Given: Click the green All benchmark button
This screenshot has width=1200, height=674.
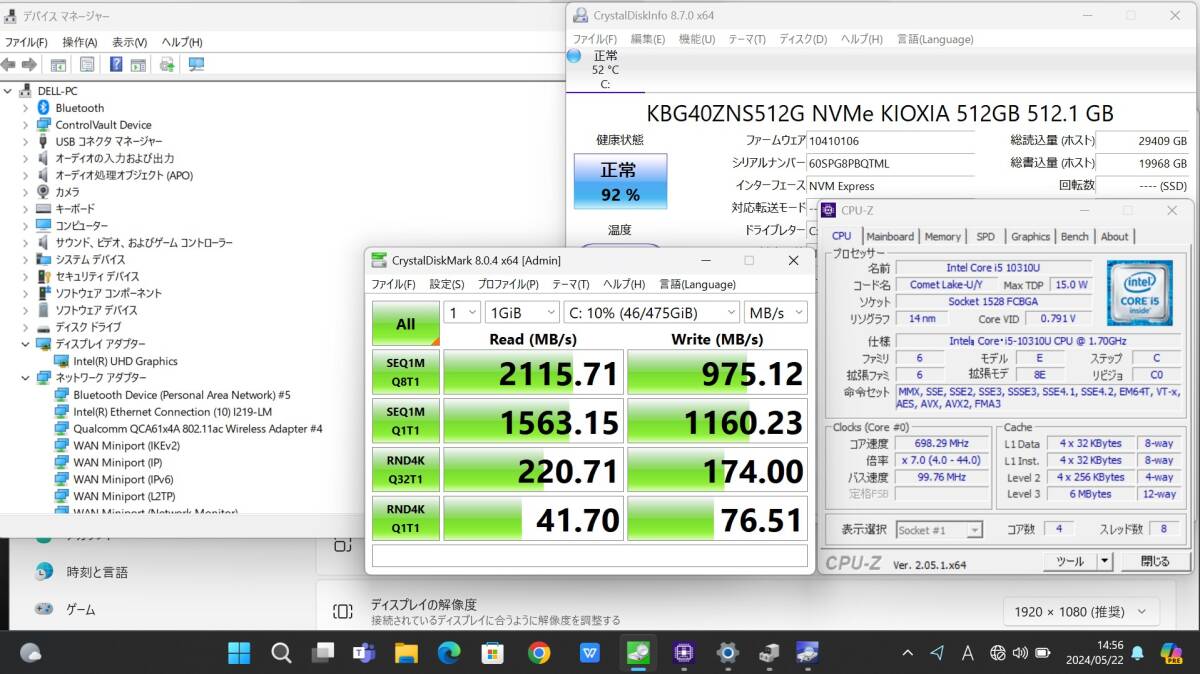Looking at the screenshot, I should coord(406,324).
